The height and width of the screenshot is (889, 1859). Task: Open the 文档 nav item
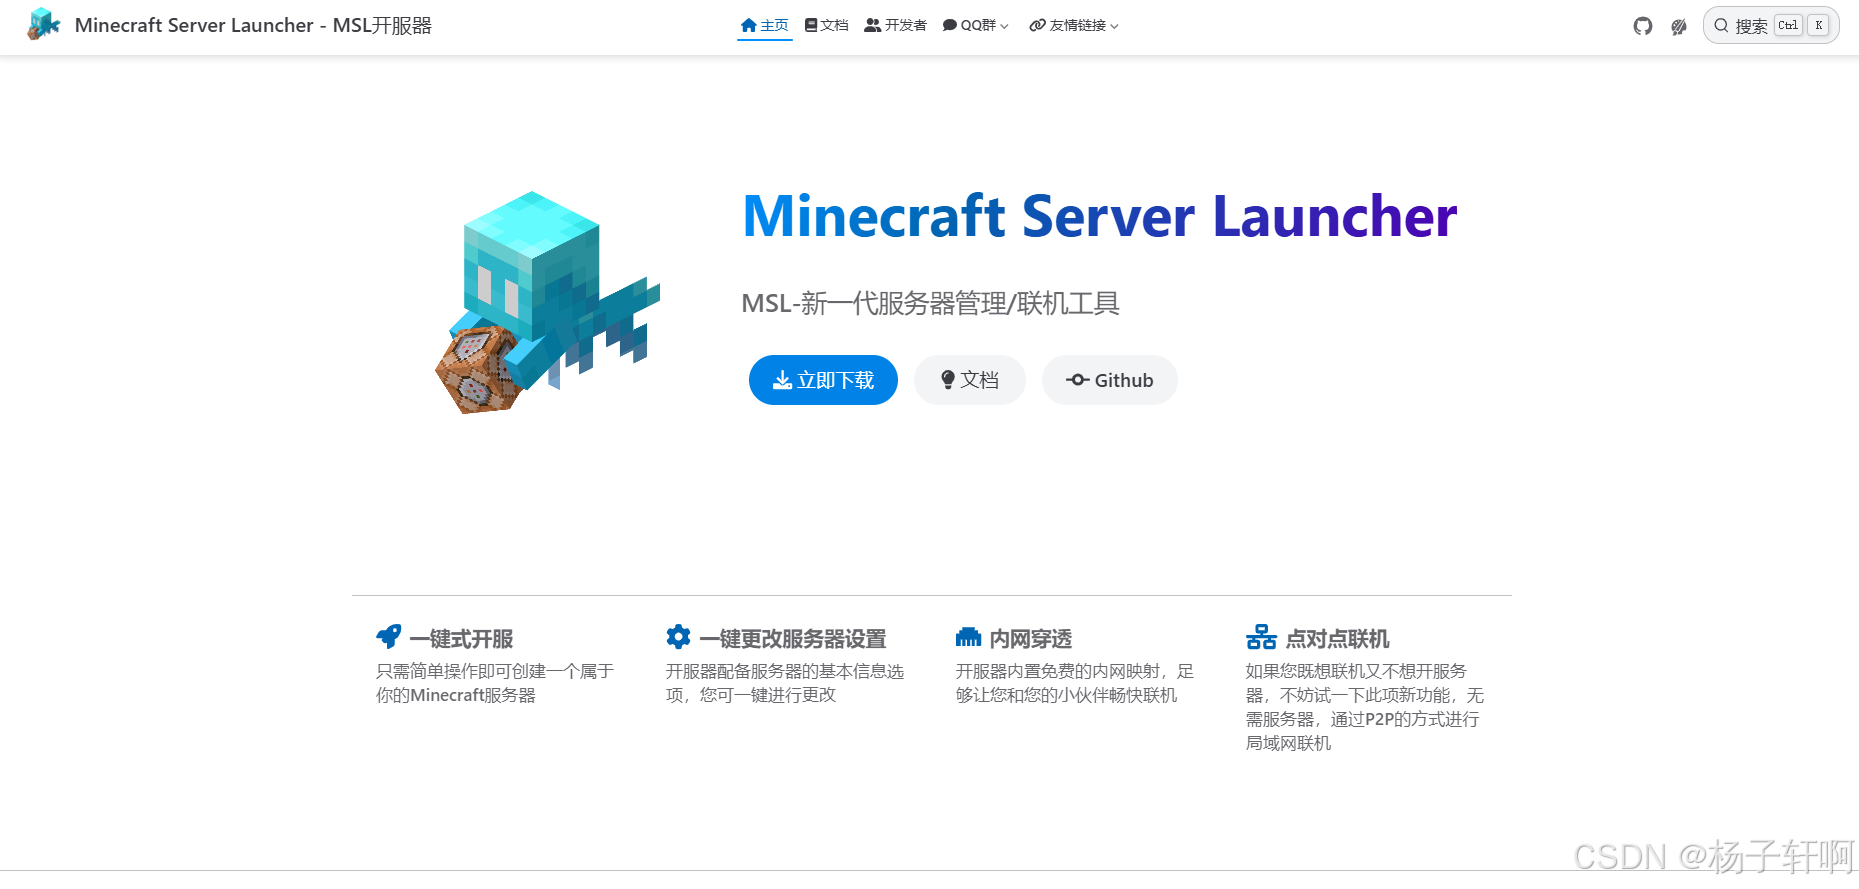(x=827, y=25)
